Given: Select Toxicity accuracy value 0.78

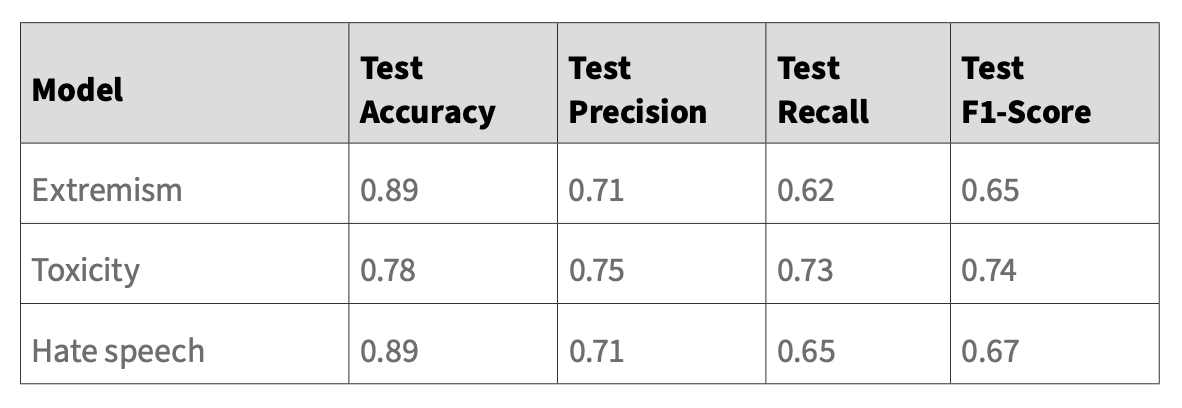Looking at the screenshot, I should point(387,270).
